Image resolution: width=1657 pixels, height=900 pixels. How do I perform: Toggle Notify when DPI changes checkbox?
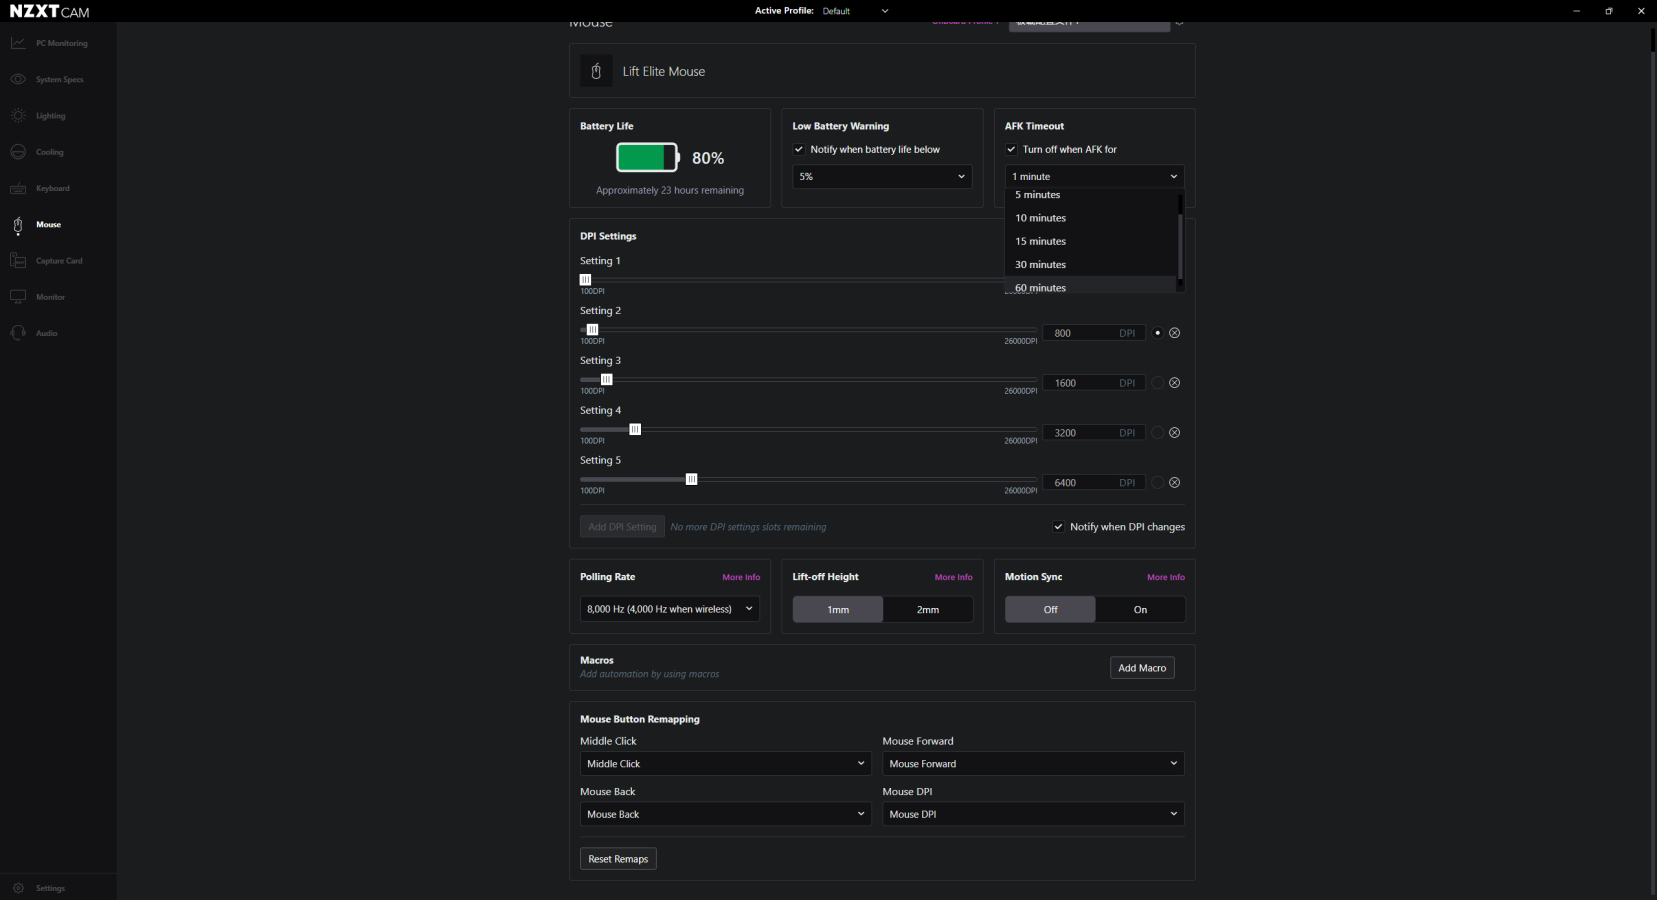[1058, 527]
